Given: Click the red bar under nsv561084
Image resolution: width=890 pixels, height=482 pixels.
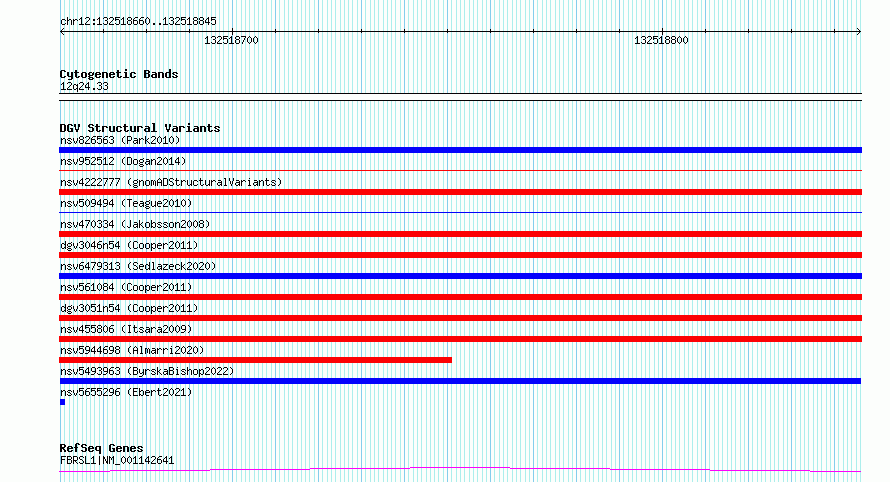Looking at the screenshot, I should coord(460,297).
